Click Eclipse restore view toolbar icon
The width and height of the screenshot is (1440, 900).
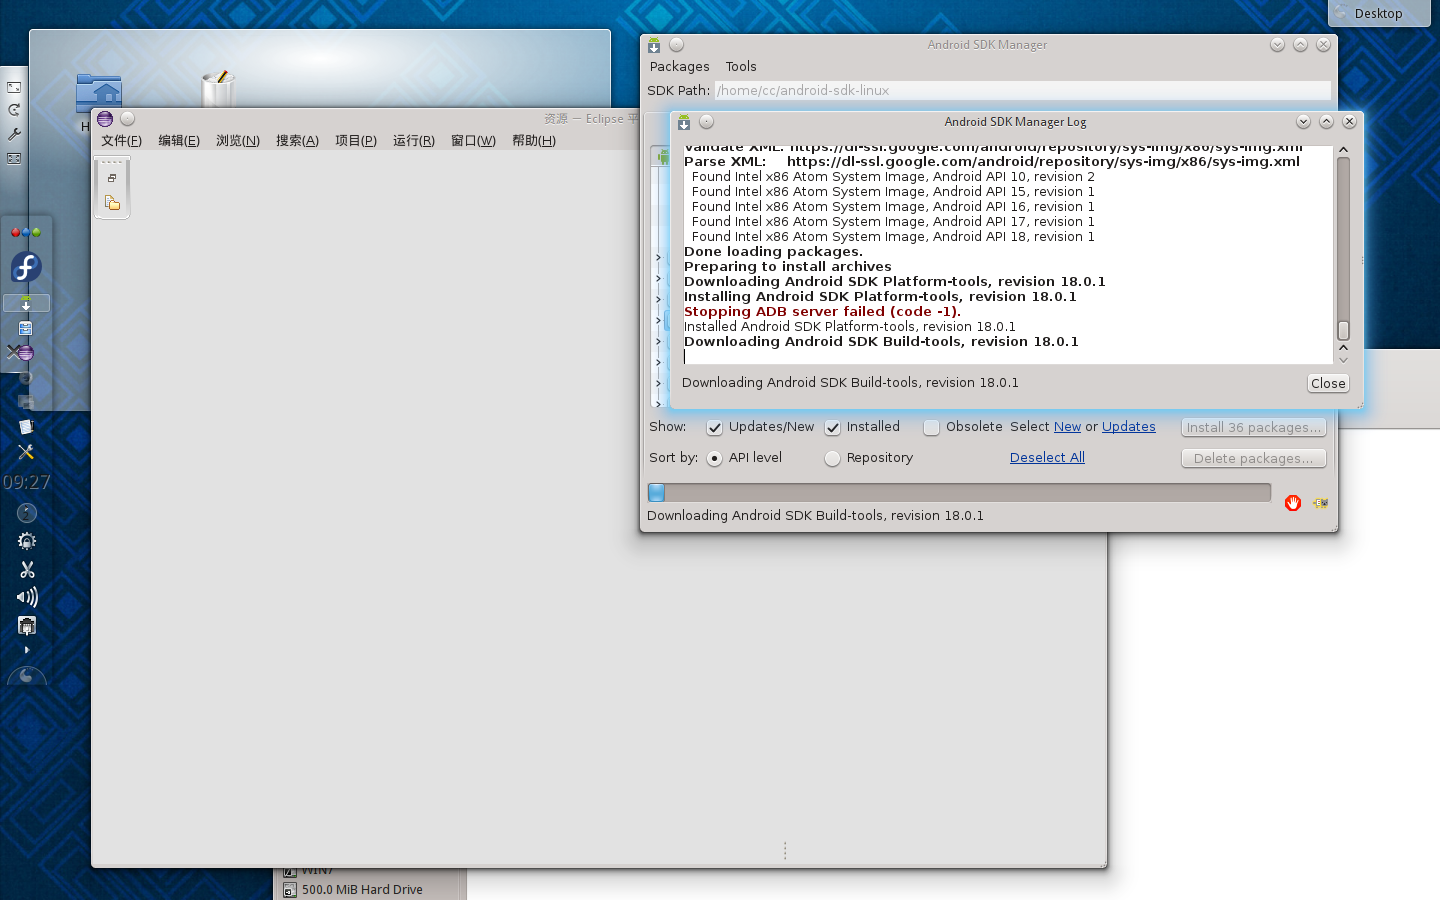click(x=112, y=178)
